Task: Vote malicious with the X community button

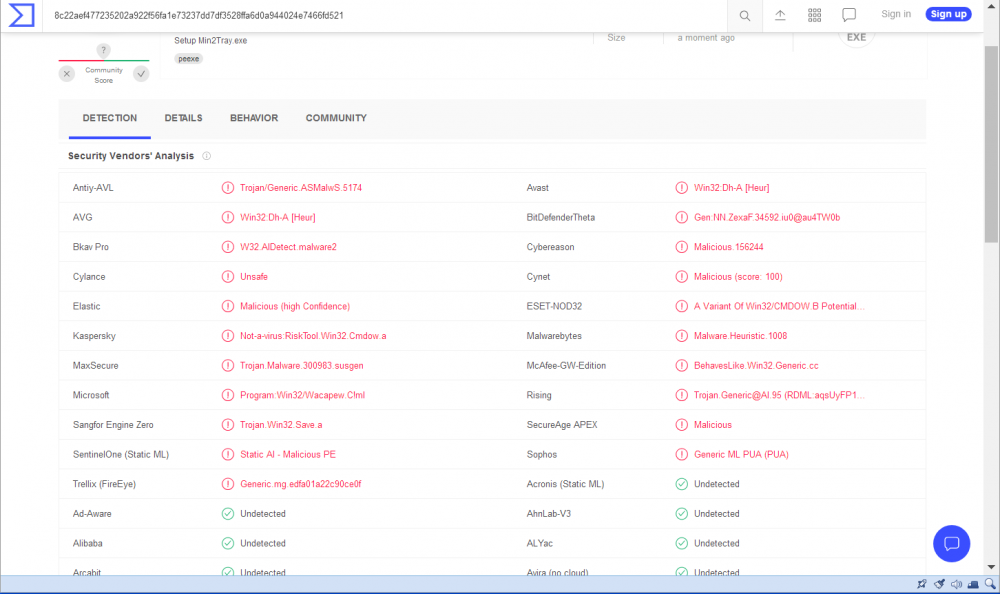Action: 67,74
